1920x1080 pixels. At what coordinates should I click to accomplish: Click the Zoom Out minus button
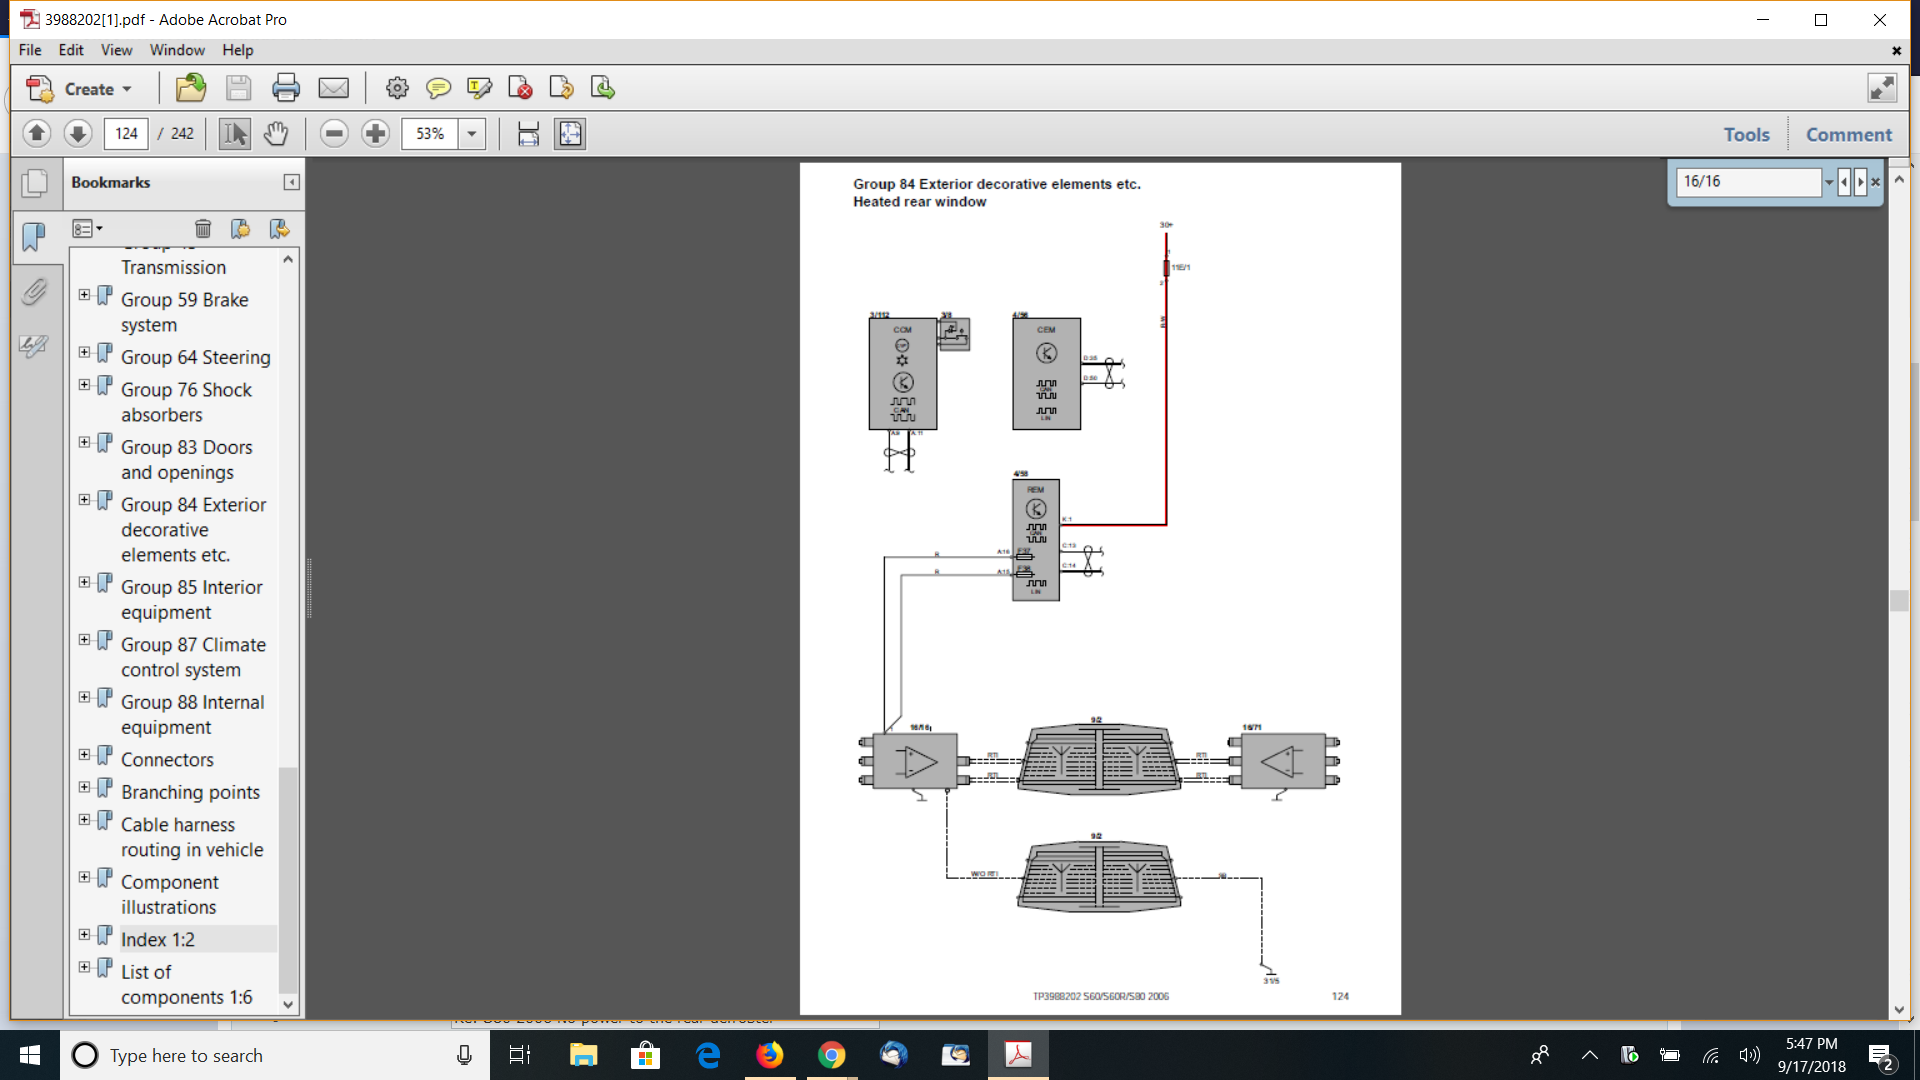coord(334,134)
